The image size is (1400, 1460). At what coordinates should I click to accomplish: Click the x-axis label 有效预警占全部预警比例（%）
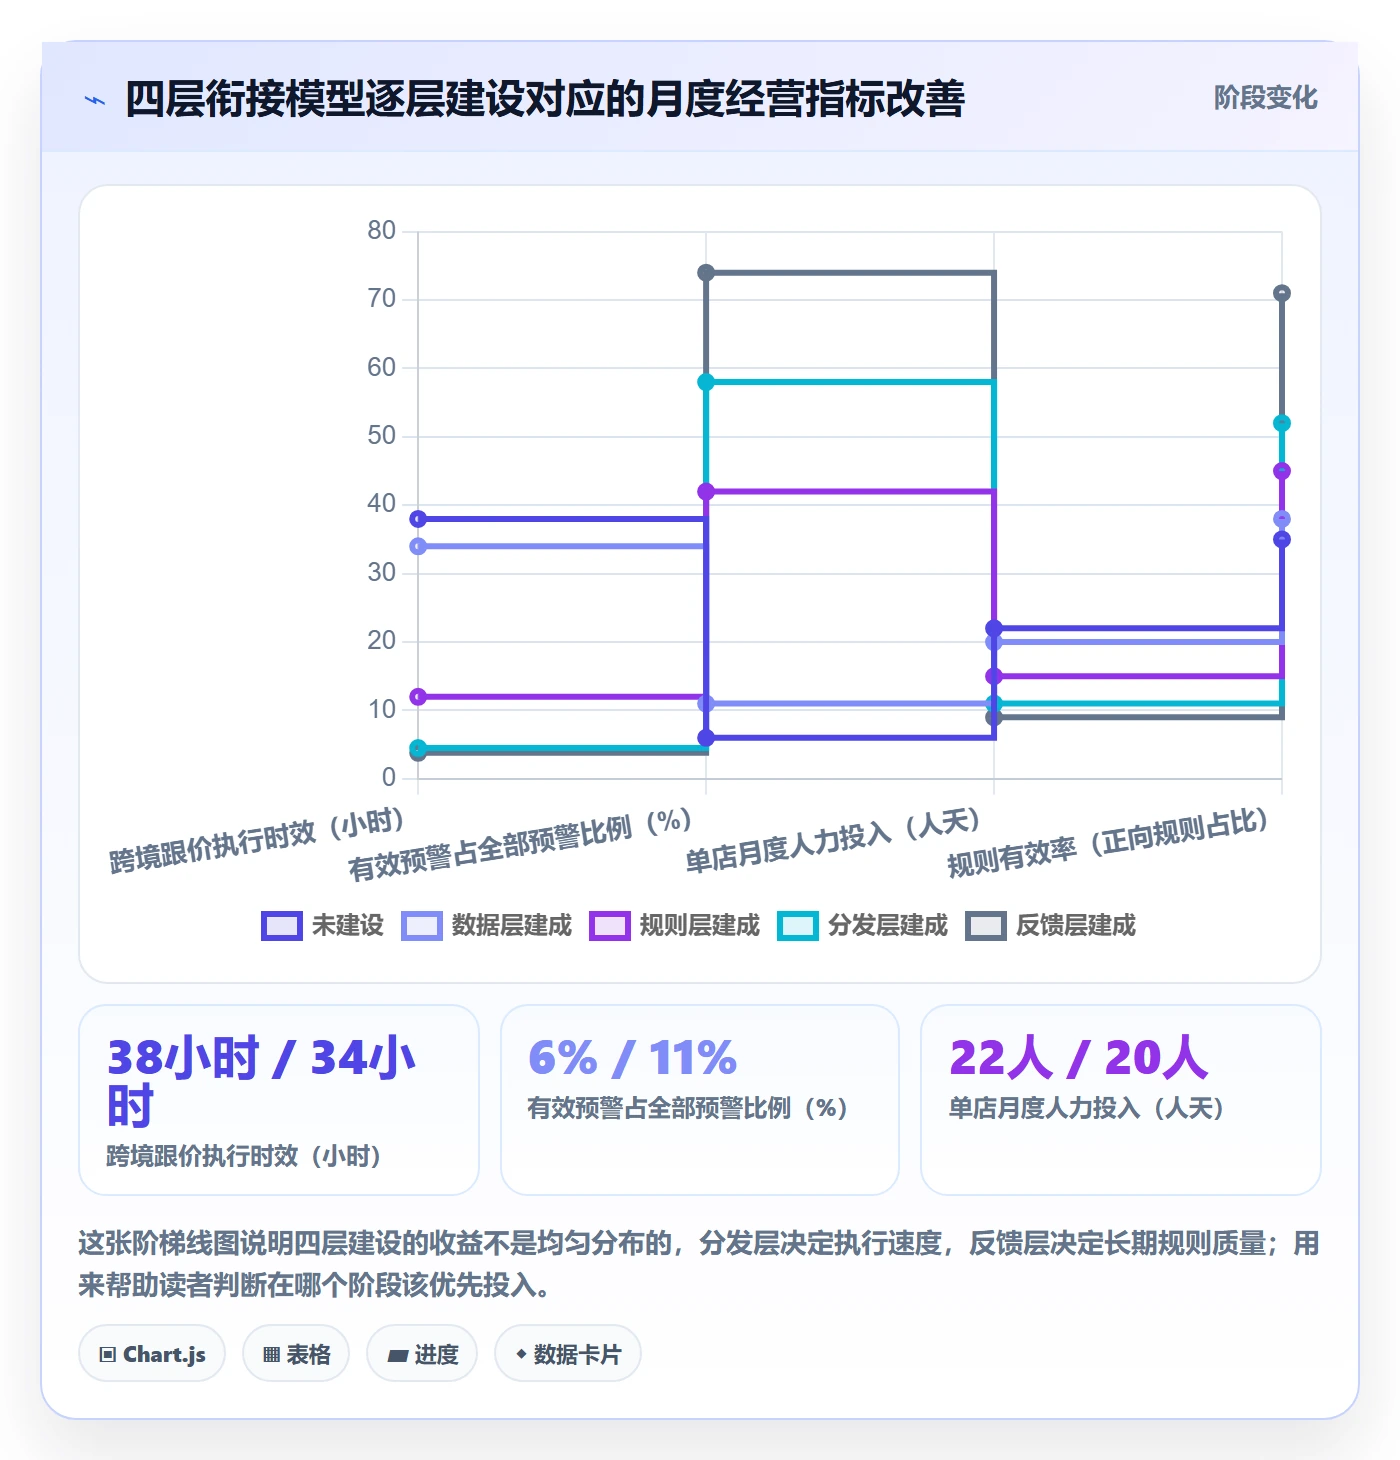click(x=520, y=846)
